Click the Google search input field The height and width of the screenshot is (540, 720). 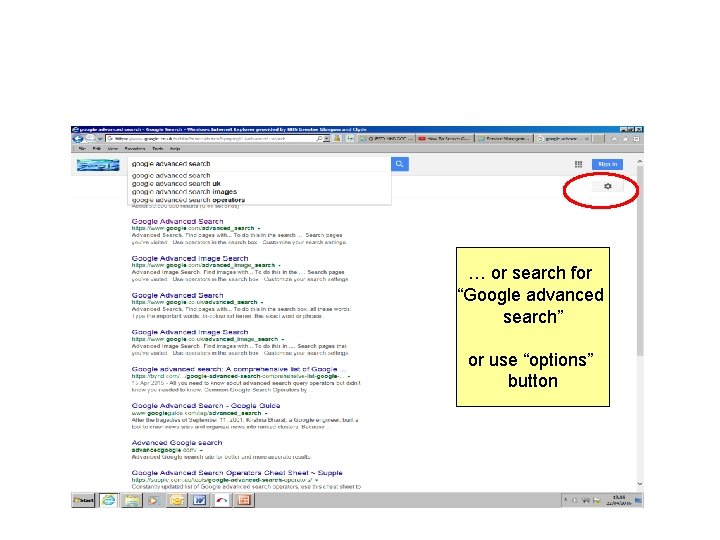pos(259,164)
